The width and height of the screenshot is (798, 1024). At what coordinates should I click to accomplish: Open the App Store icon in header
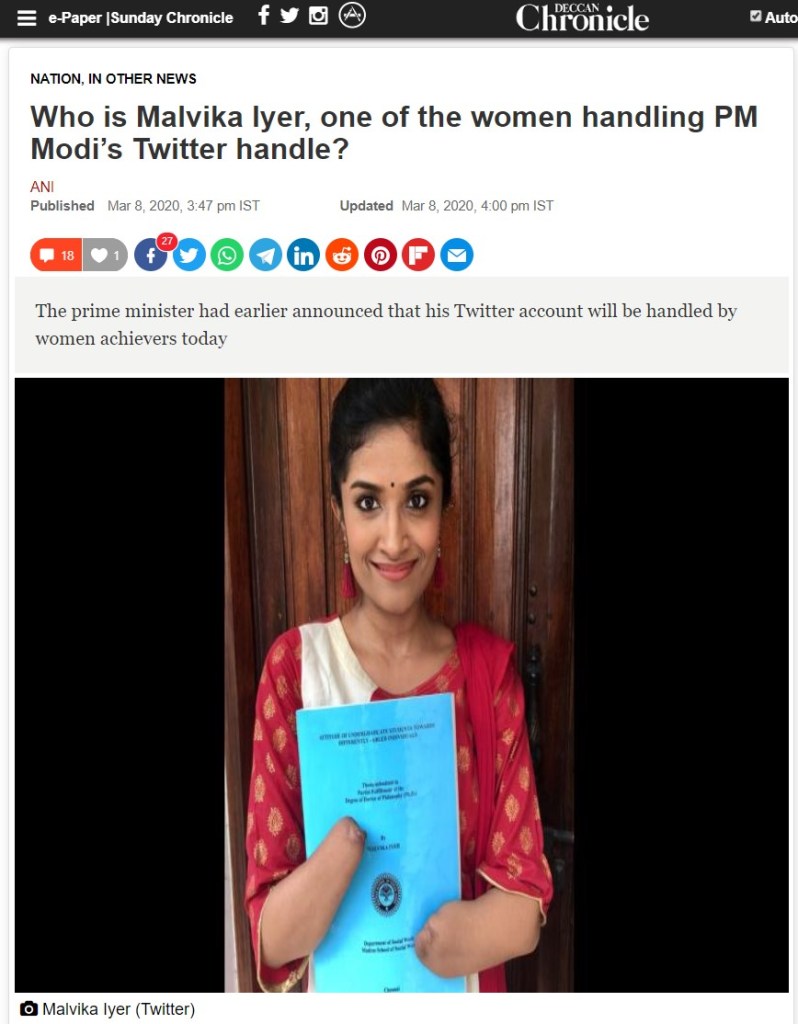(352, 15)
